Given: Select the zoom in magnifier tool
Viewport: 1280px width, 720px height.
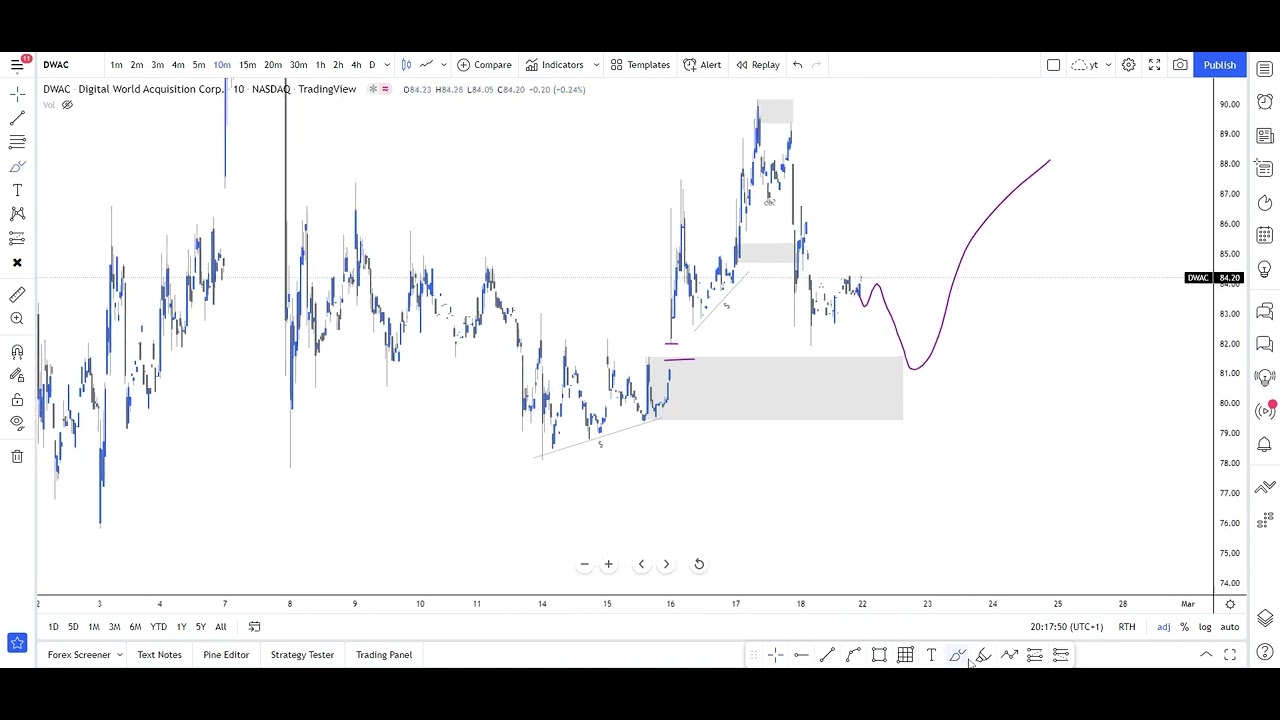Looking at the screenshot, I should (x=17, y=318).
